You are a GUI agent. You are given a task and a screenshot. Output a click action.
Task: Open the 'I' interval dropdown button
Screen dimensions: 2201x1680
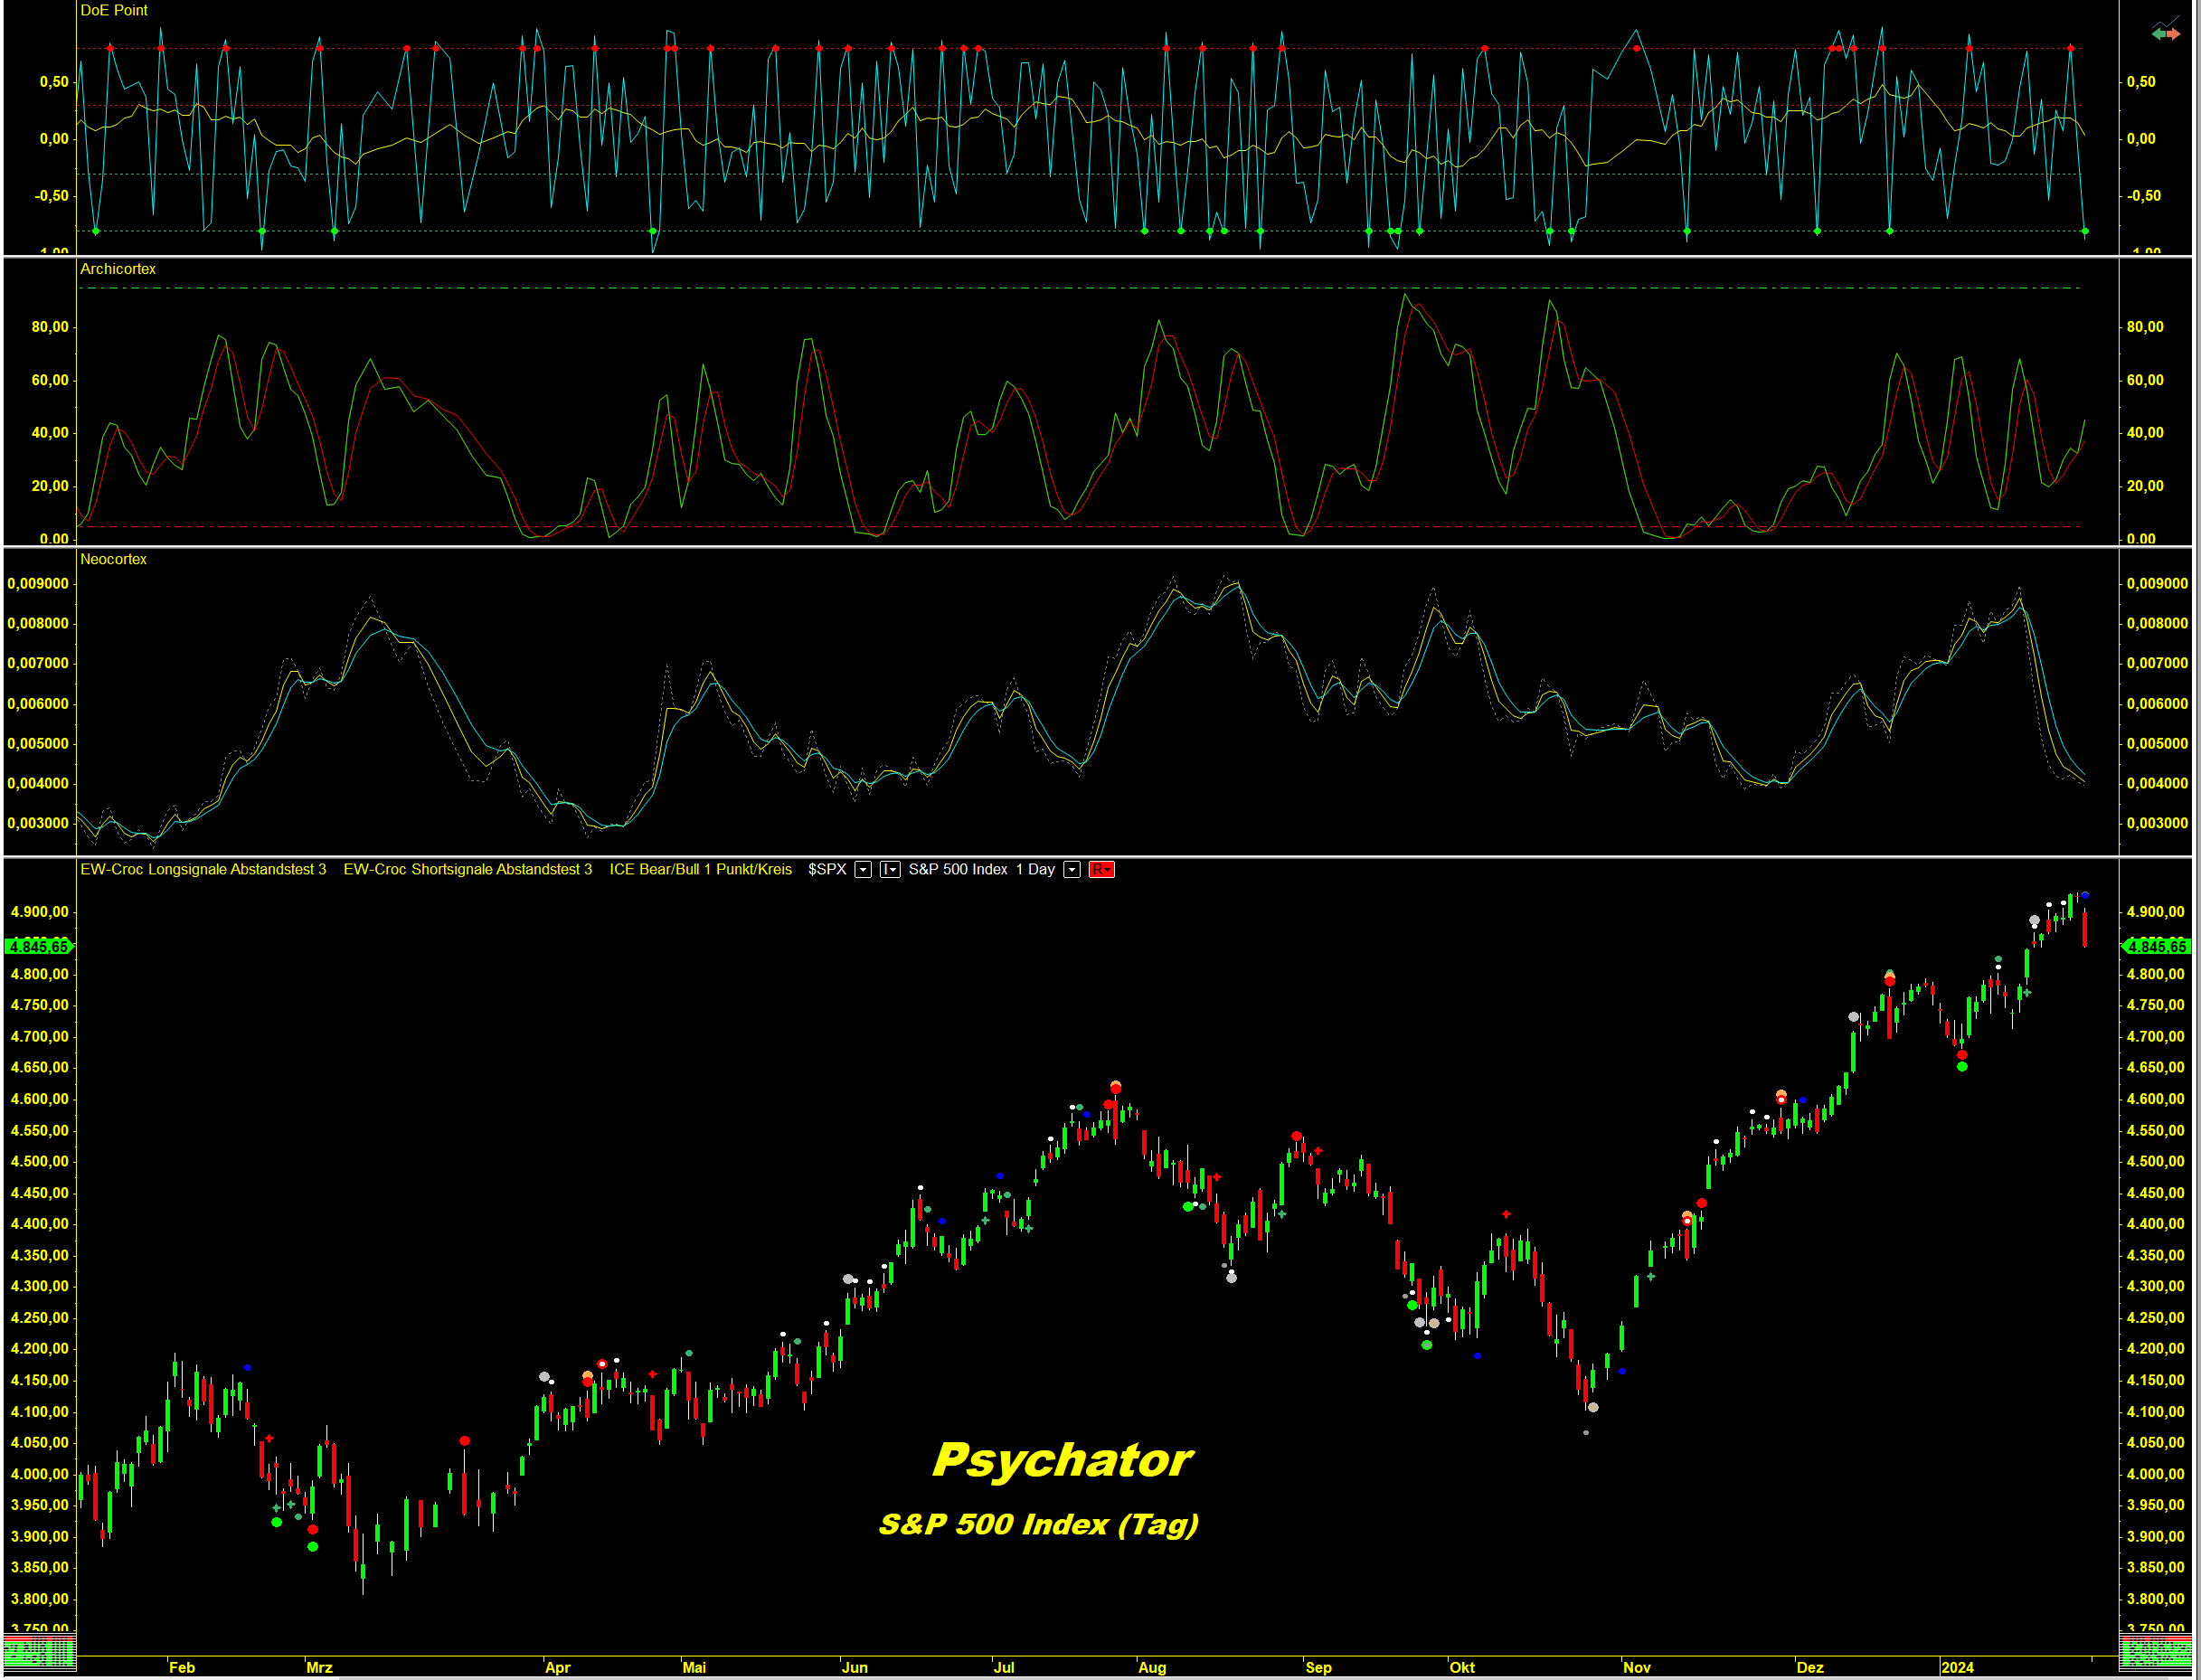tap(889, 870)
